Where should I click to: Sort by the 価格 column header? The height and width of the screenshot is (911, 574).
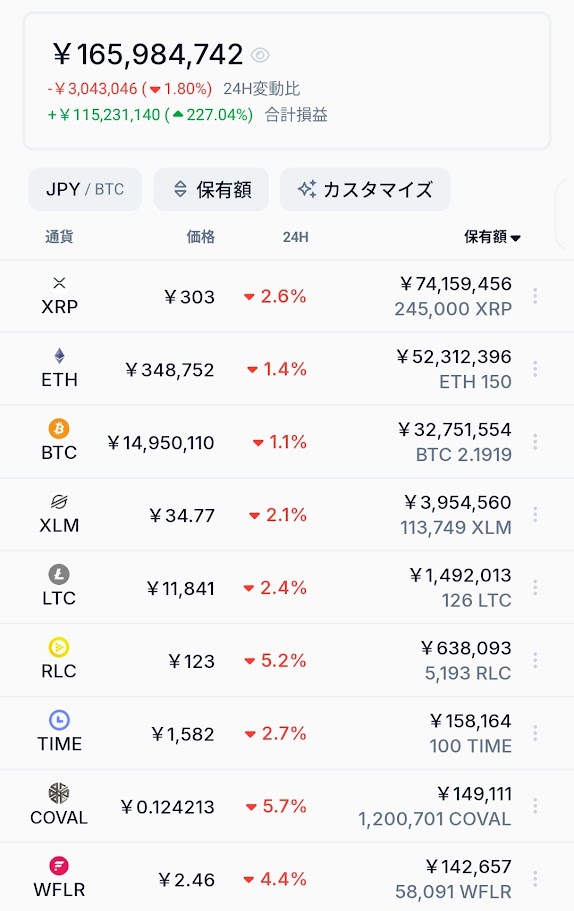(200, 237)
